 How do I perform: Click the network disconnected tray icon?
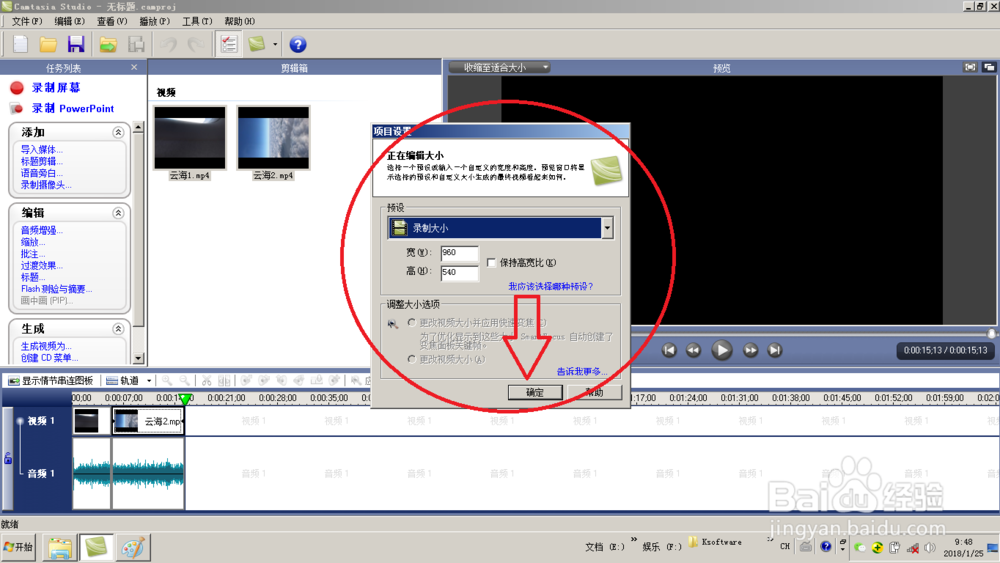(913, 548)
